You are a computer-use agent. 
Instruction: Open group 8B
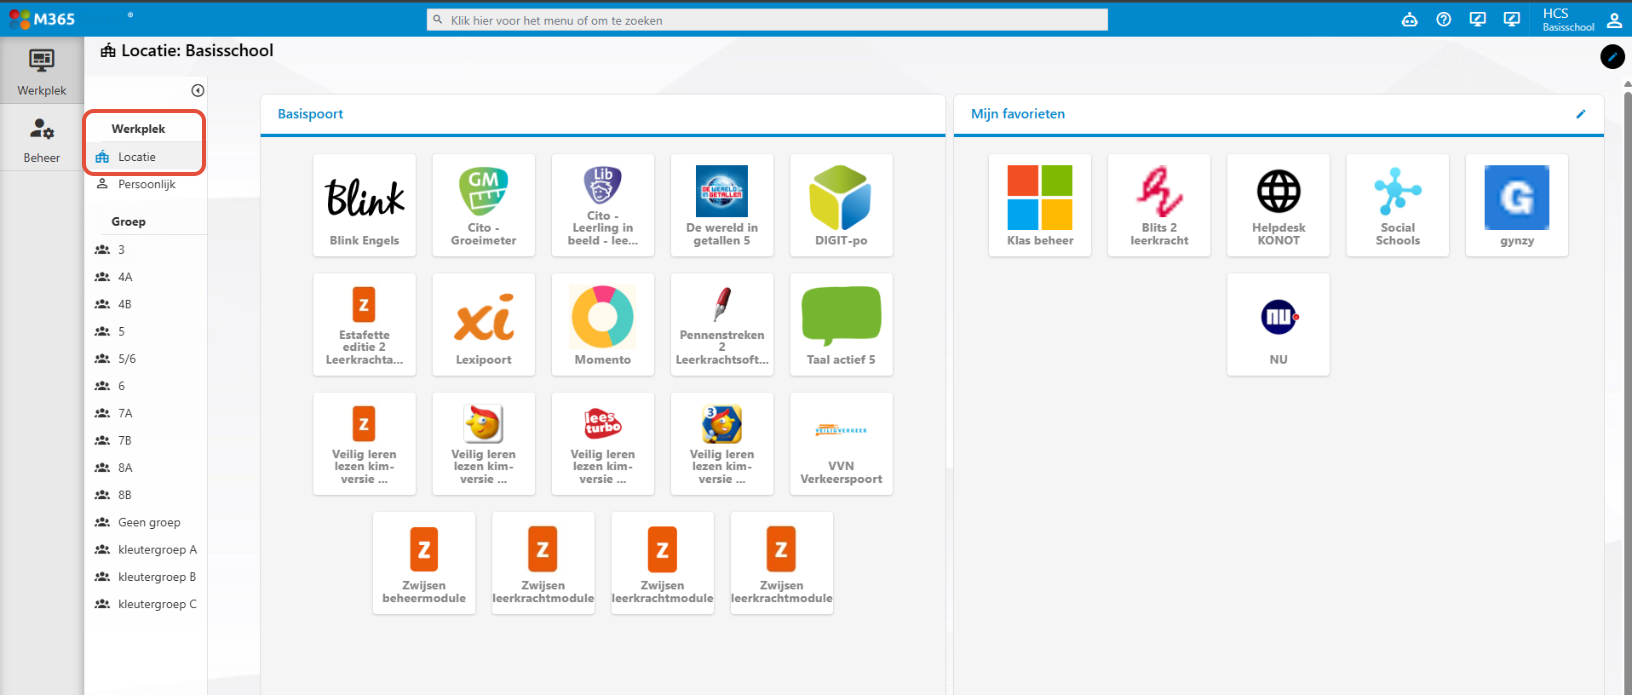[146, 495]
